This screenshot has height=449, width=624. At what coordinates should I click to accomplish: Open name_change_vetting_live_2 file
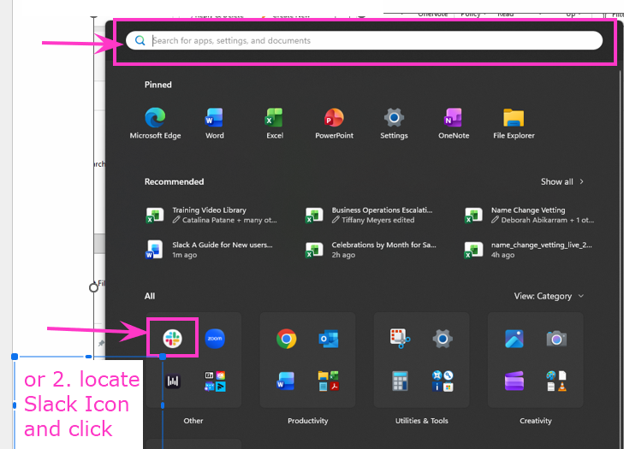point(528,250)
